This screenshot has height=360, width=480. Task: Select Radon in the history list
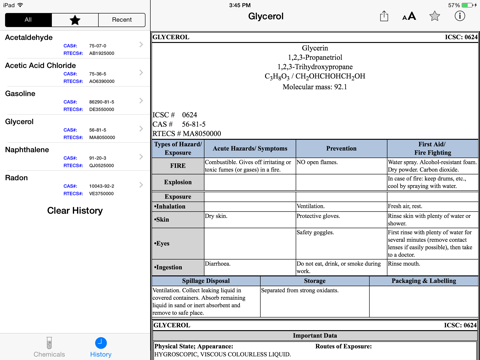[x=75, y=185]
